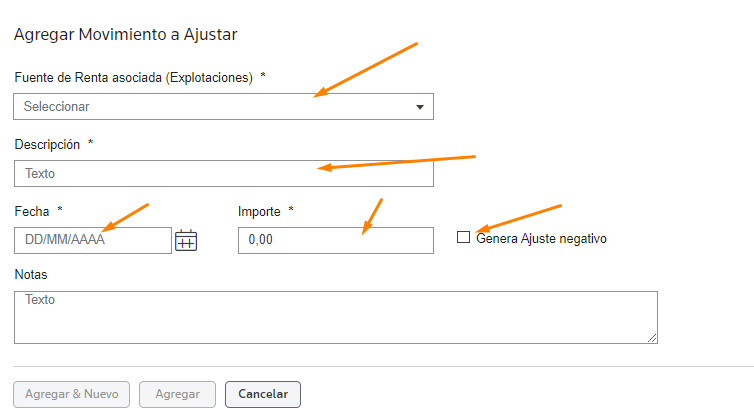The width and height of the screenshot is (754, 418).
Task: Click the Descripción field label
Action: pos(47,144)
